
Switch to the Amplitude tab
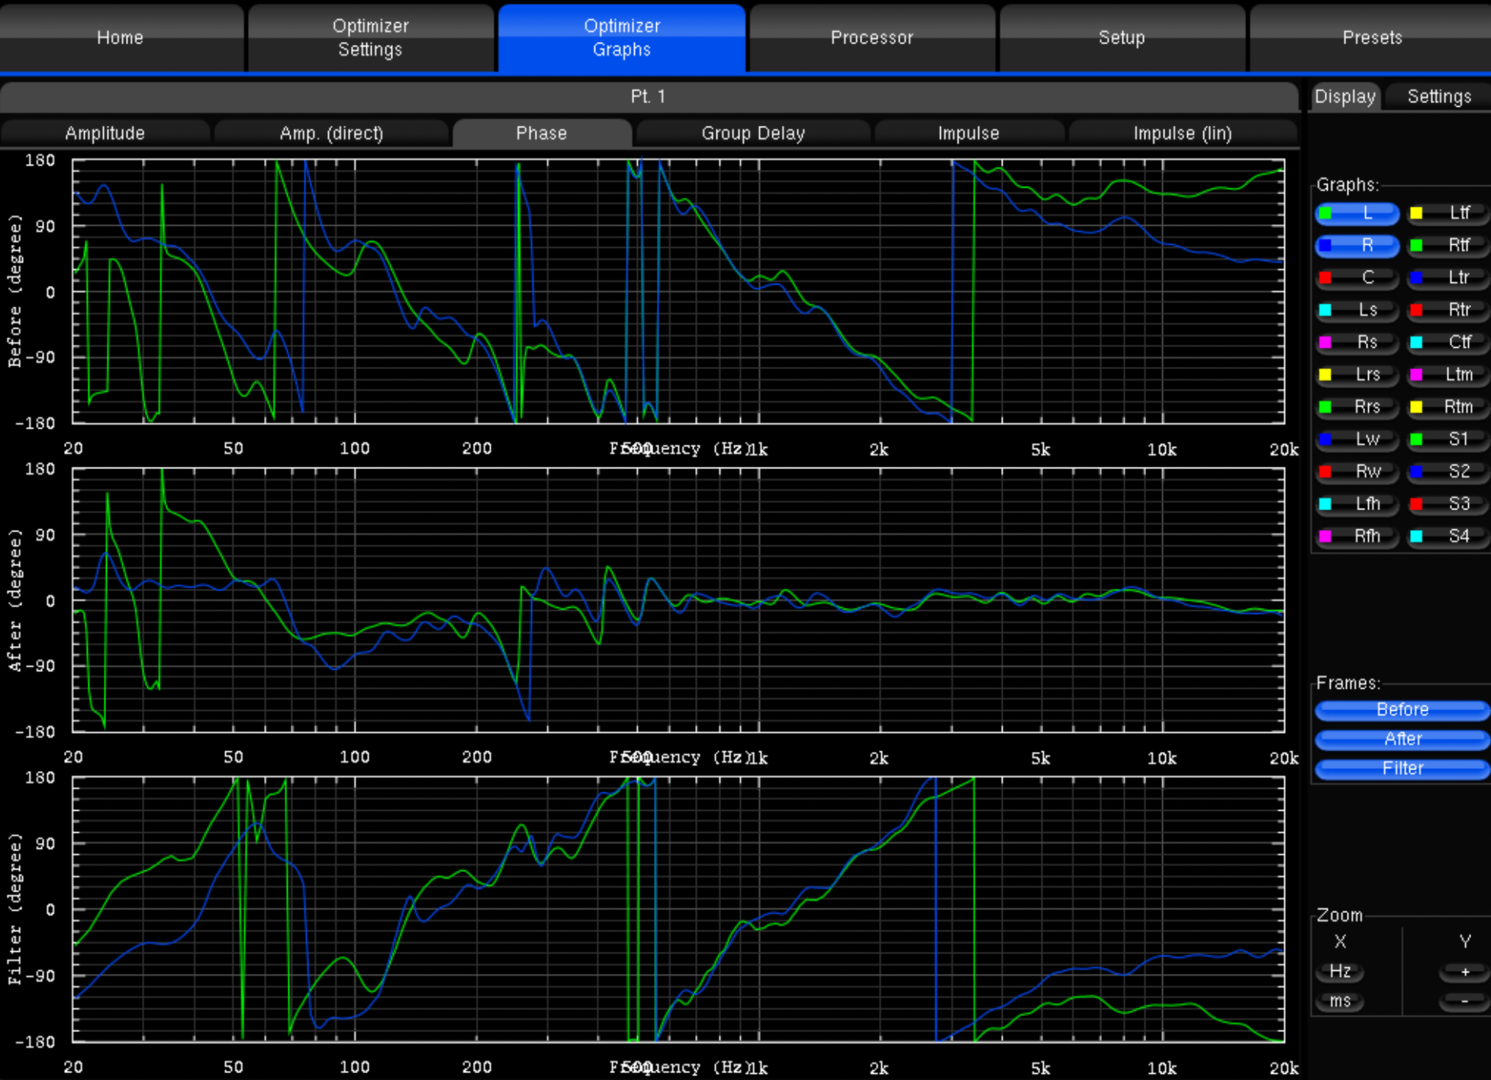(x=105, y=133)
